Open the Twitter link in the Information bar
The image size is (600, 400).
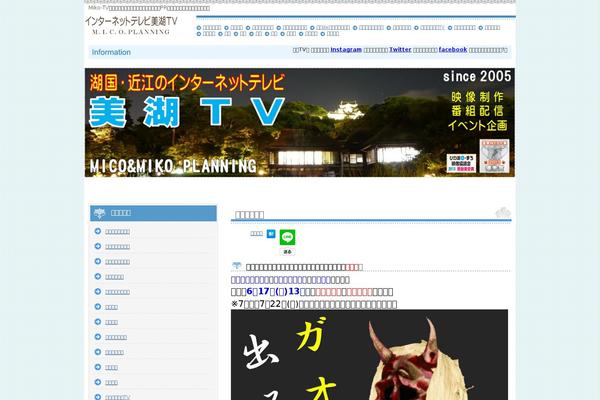(x=400, y=50)
